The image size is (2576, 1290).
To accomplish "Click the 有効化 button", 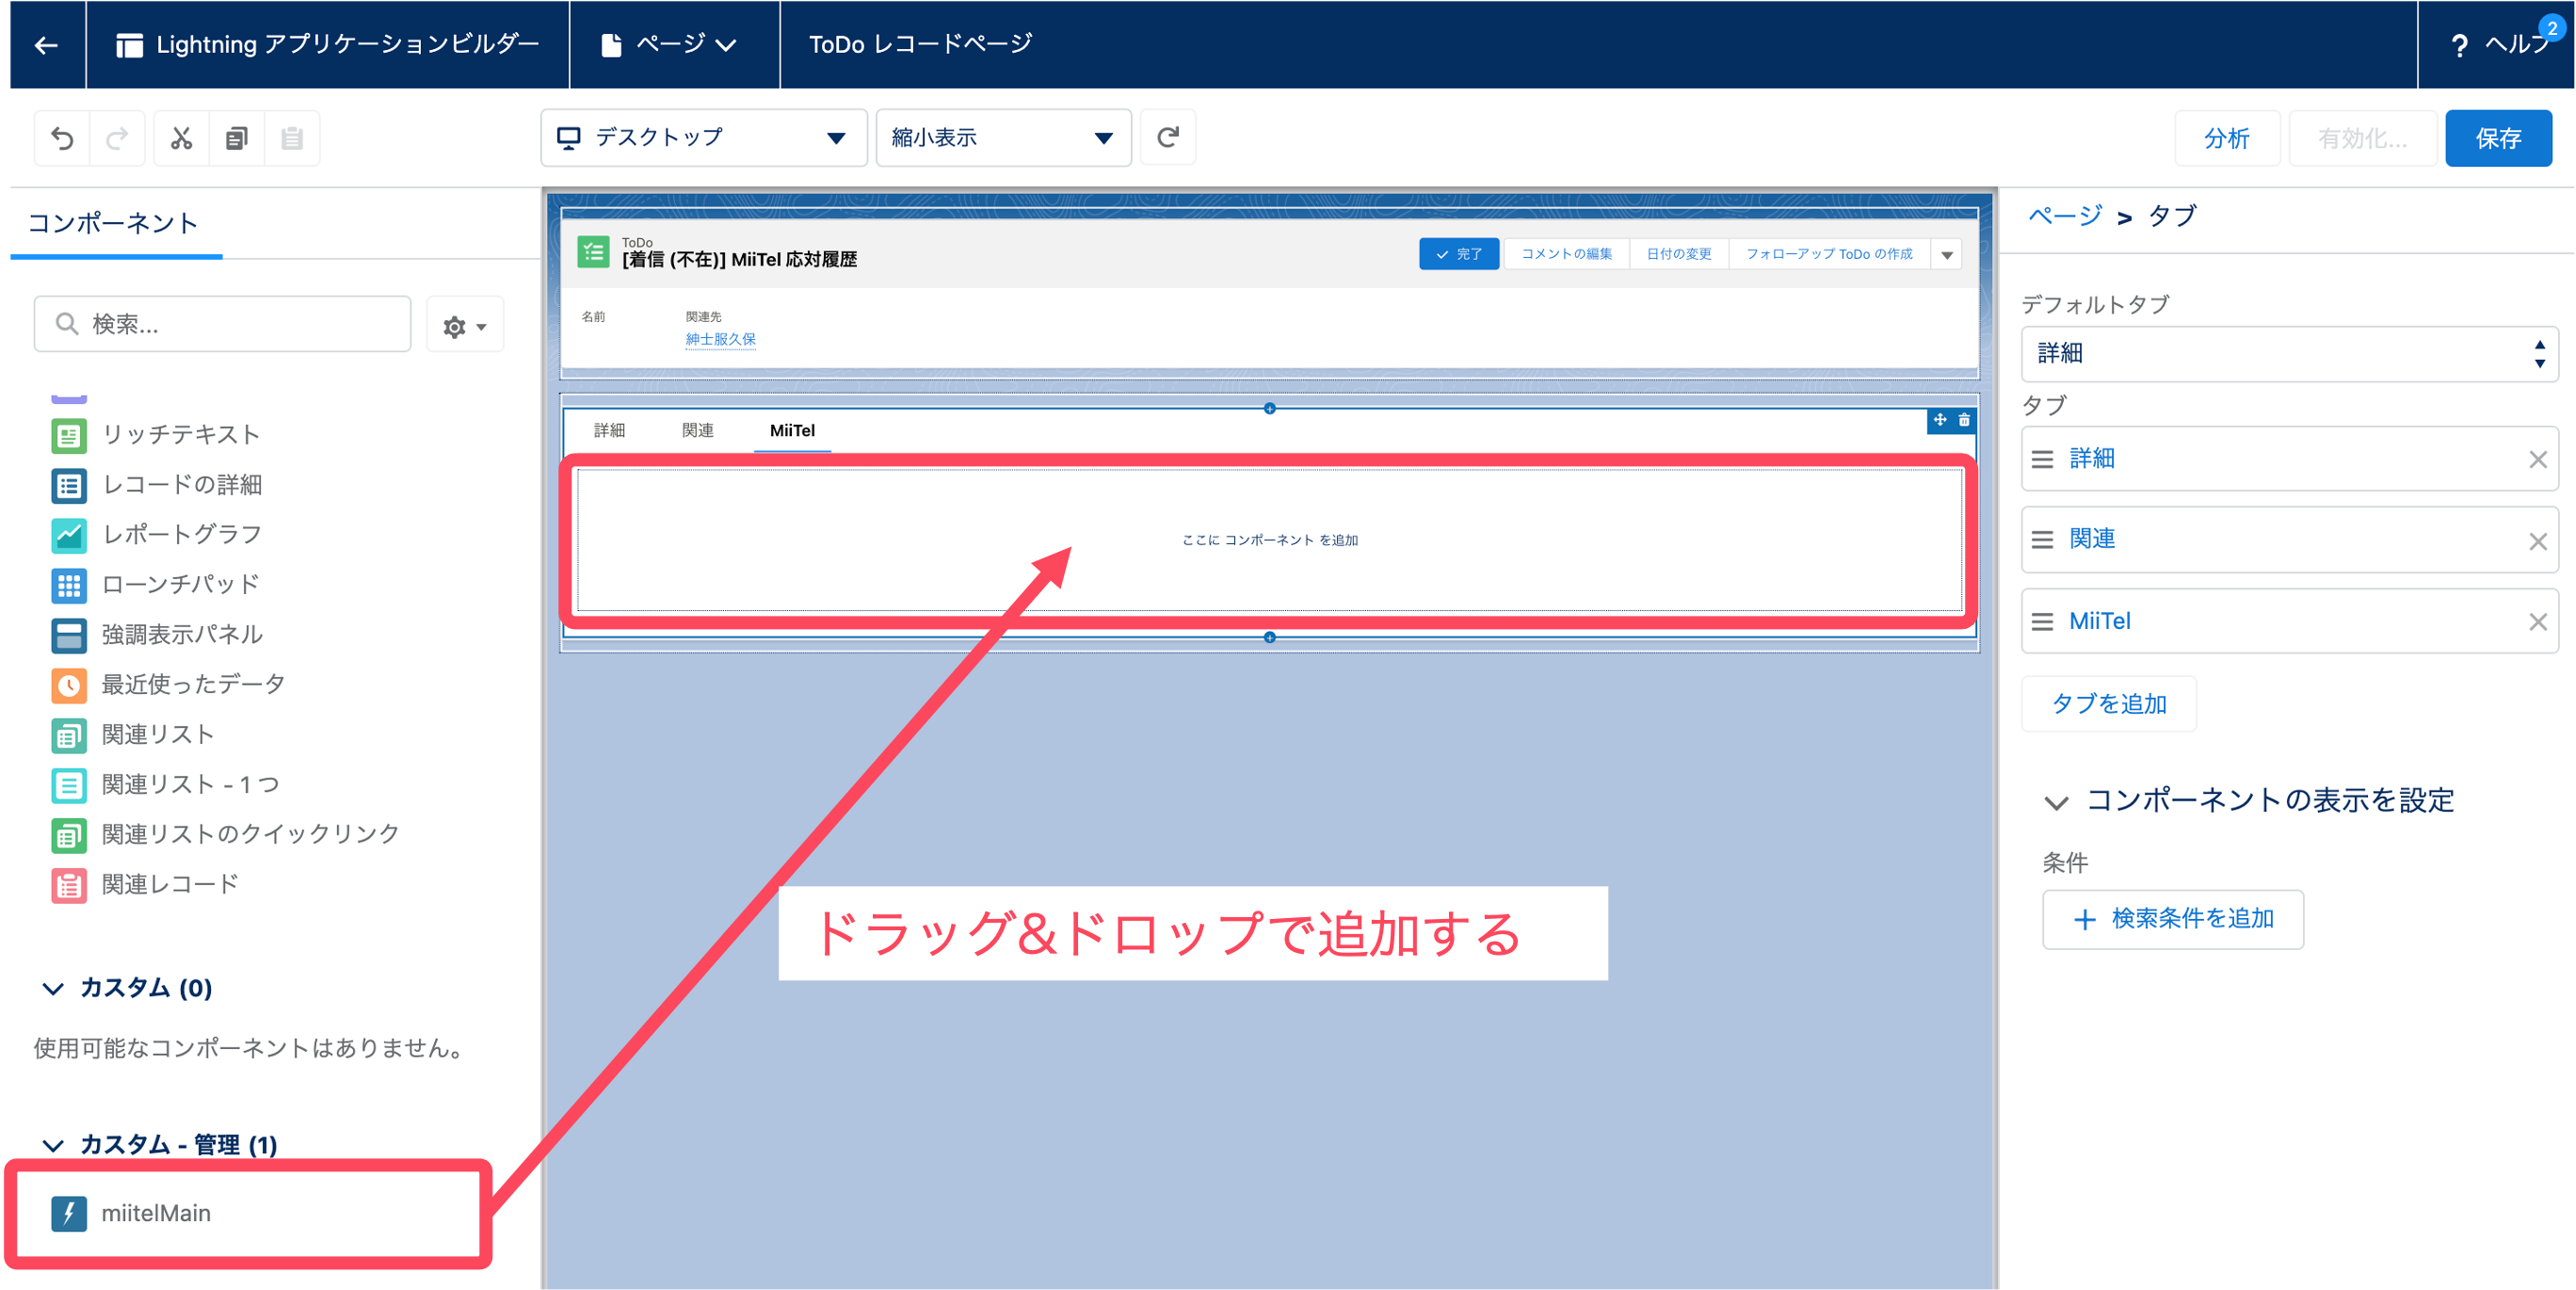I will [x=2362, y=138].
